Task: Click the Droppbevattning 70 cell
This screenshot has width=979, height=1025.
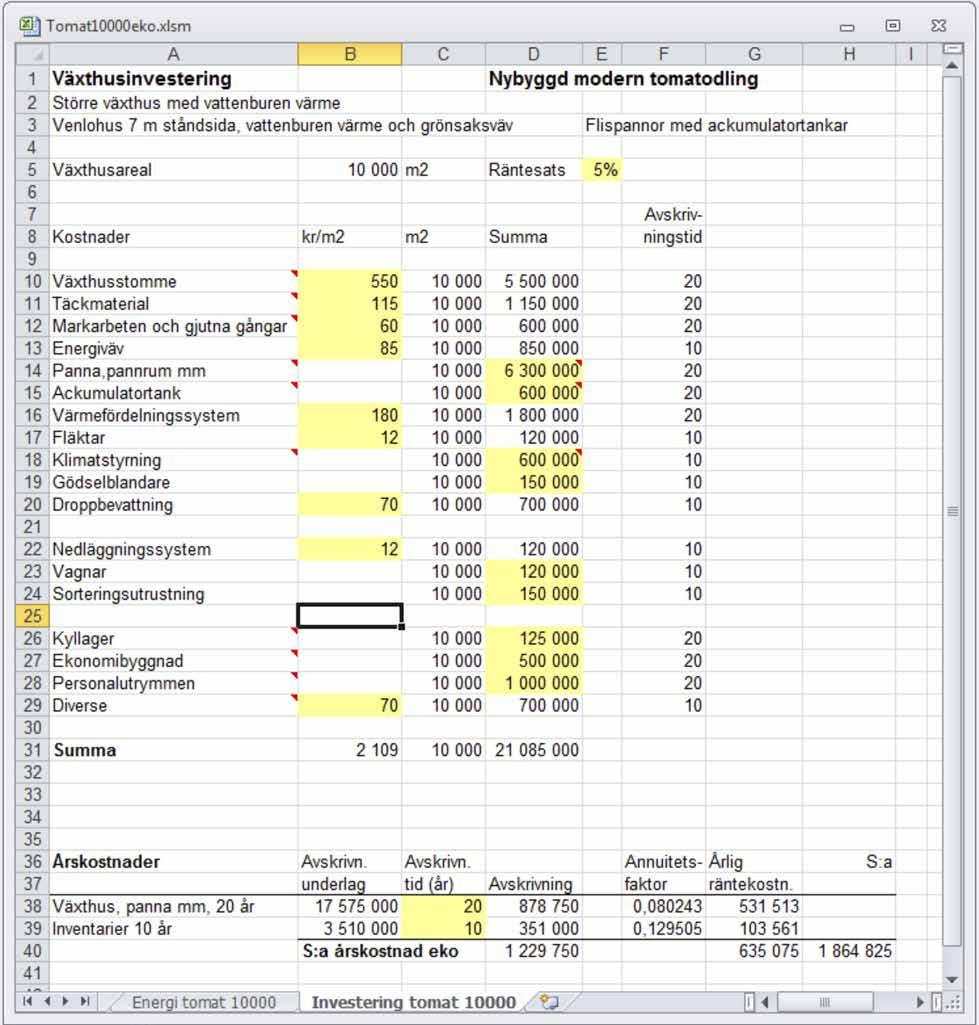Action: [x=350, y=505]
